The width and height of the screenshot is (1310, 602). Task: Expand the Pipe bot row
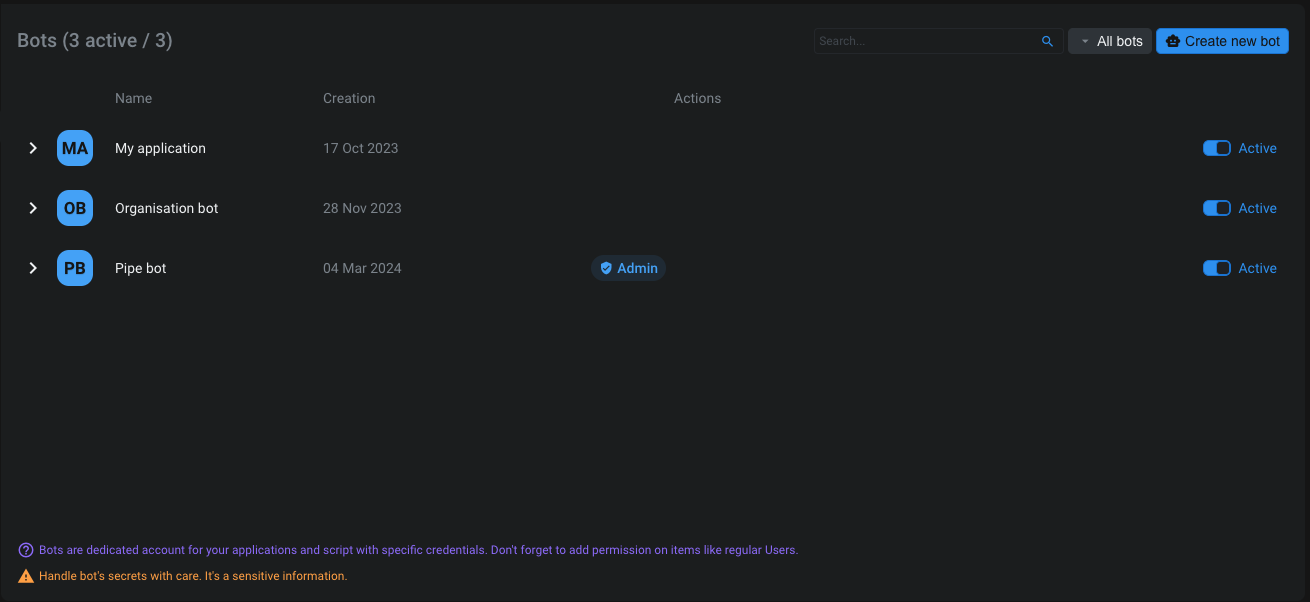33,268
